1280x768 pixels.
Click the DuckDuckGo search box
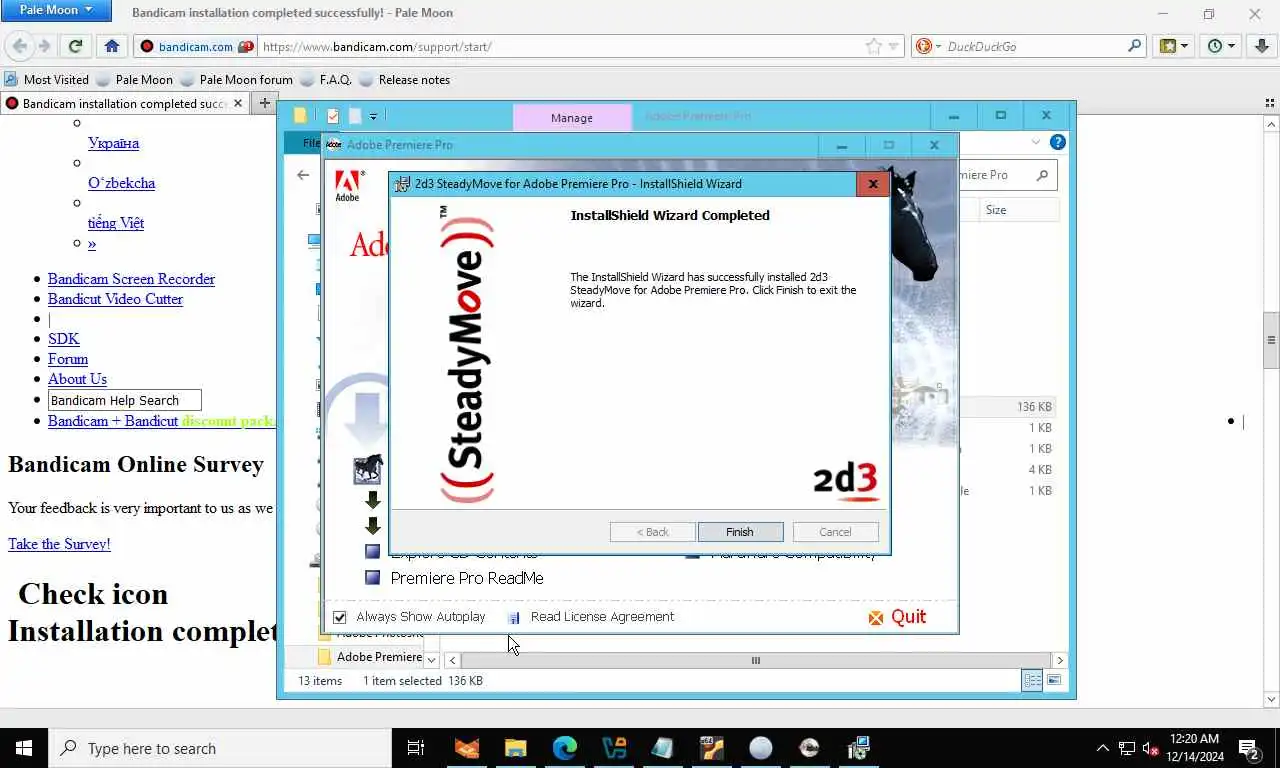point(1035,46)
